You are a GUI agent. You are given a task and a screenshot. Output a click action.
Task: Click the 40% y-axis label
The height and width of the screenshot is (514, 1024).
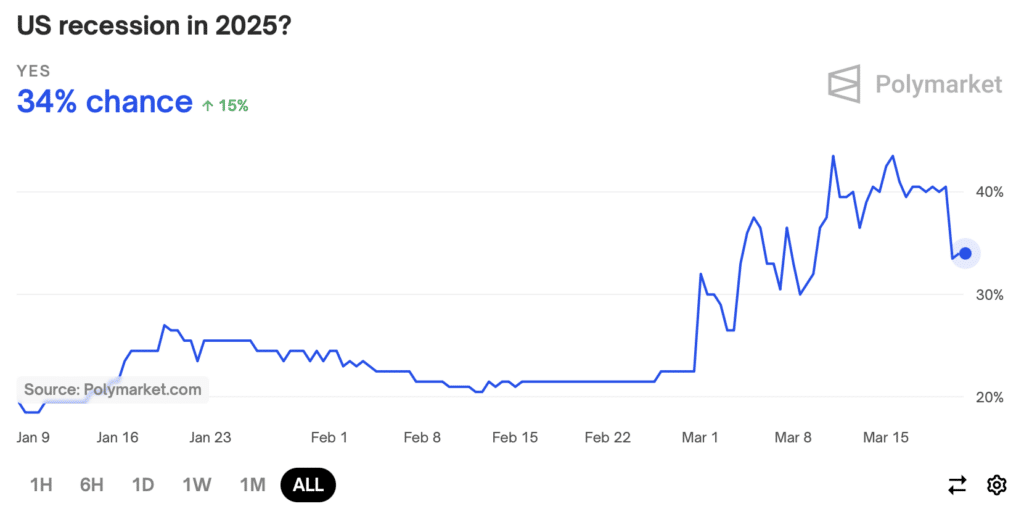coord(989,192)
